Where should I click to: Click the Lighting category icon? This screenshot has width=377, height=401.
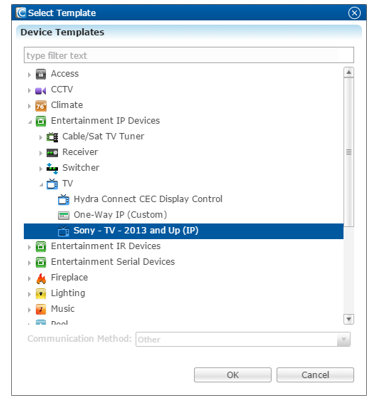click(x=41, y=294)
